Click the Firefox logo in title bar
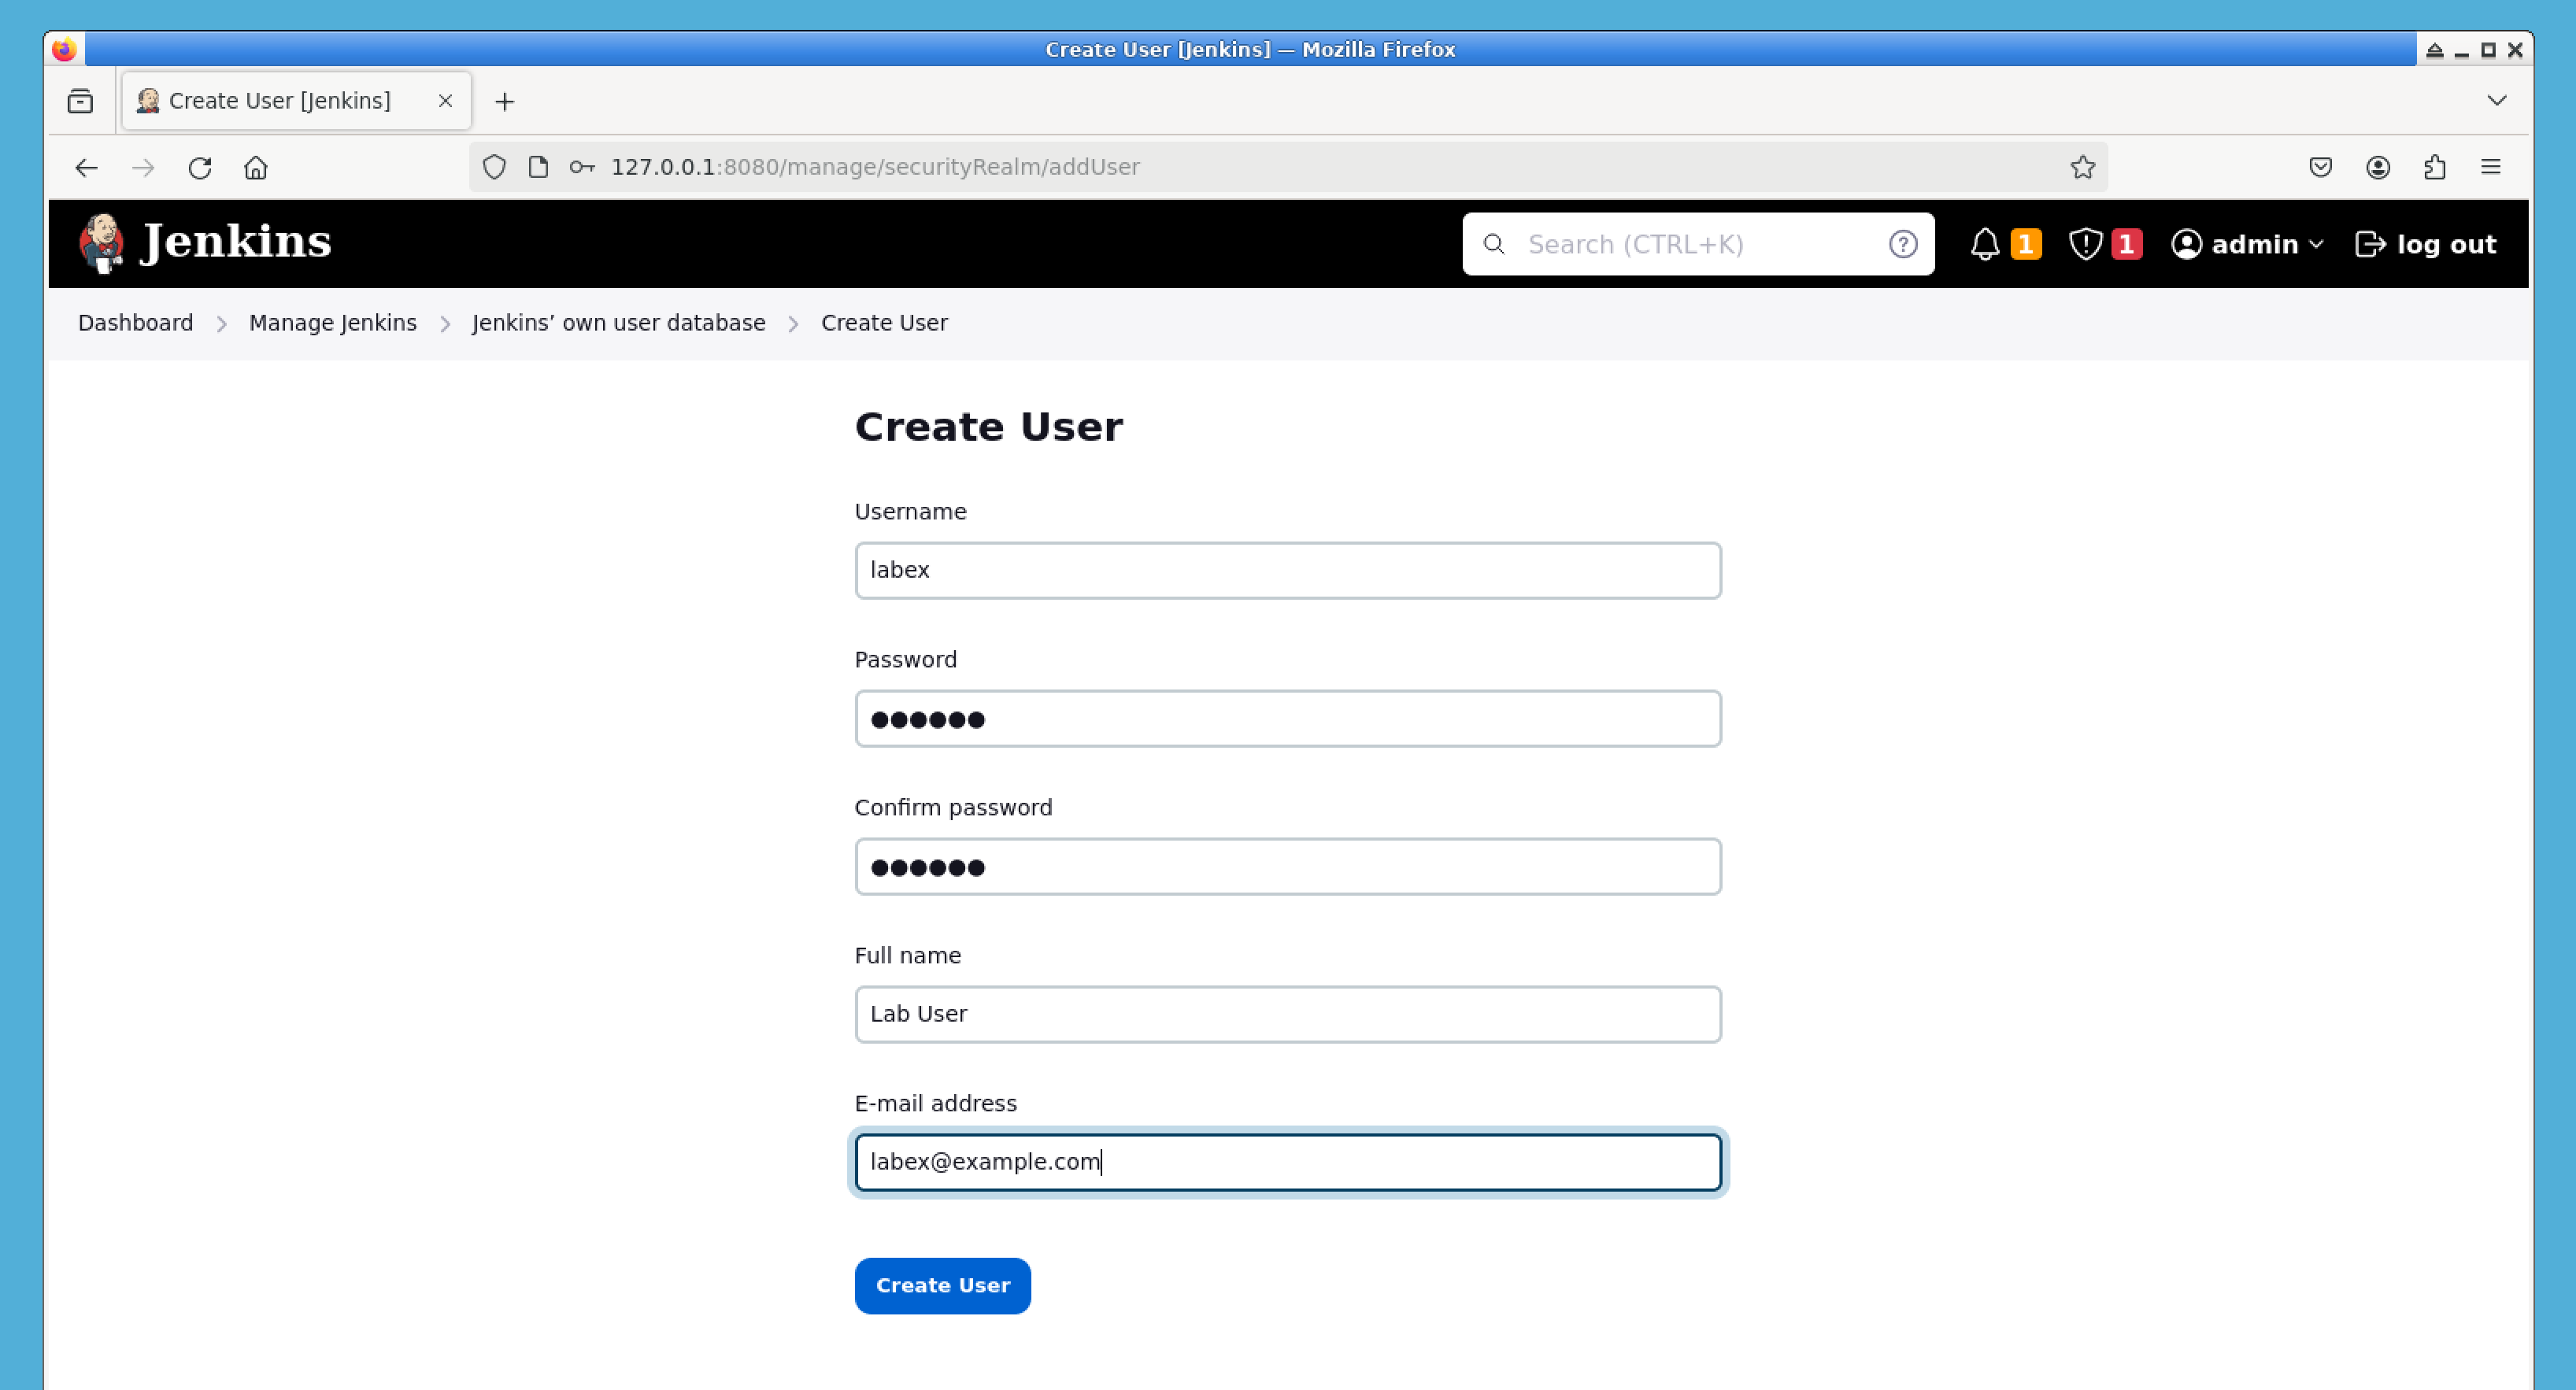Screen dimensions: 2576x1390 [x=64, y=49]
